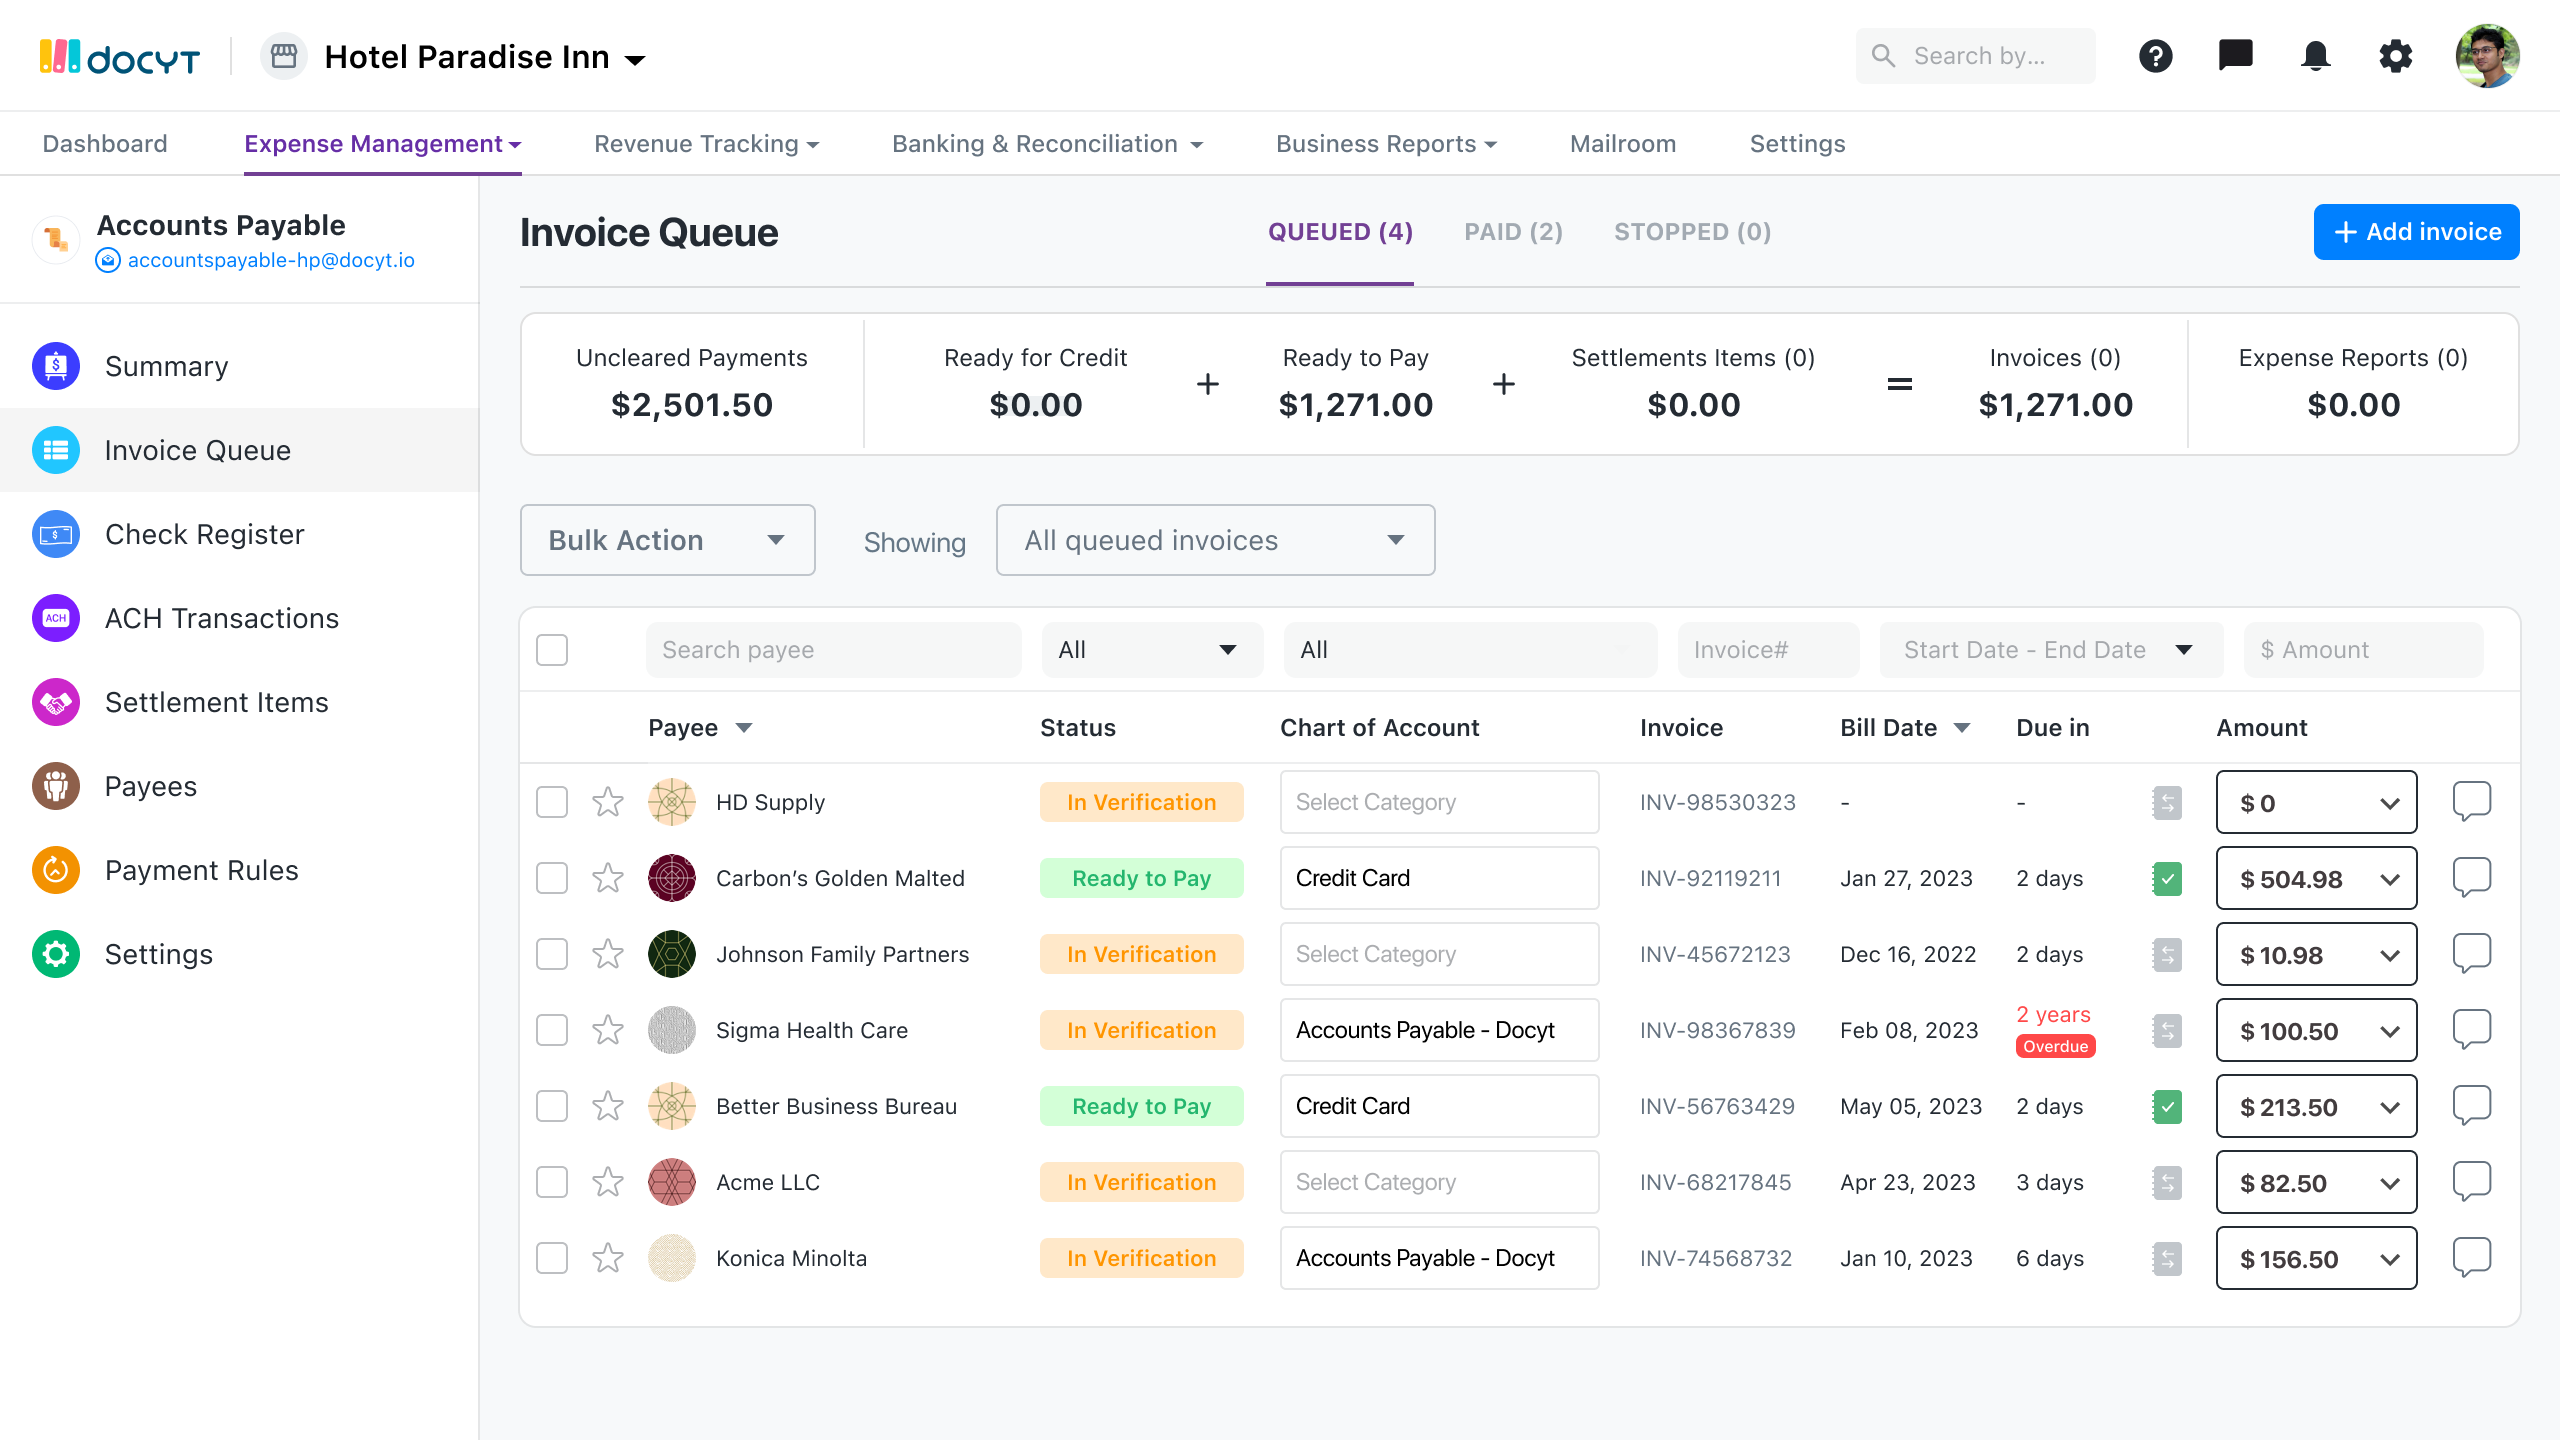Open the Payees section icon

pos(55,786)
